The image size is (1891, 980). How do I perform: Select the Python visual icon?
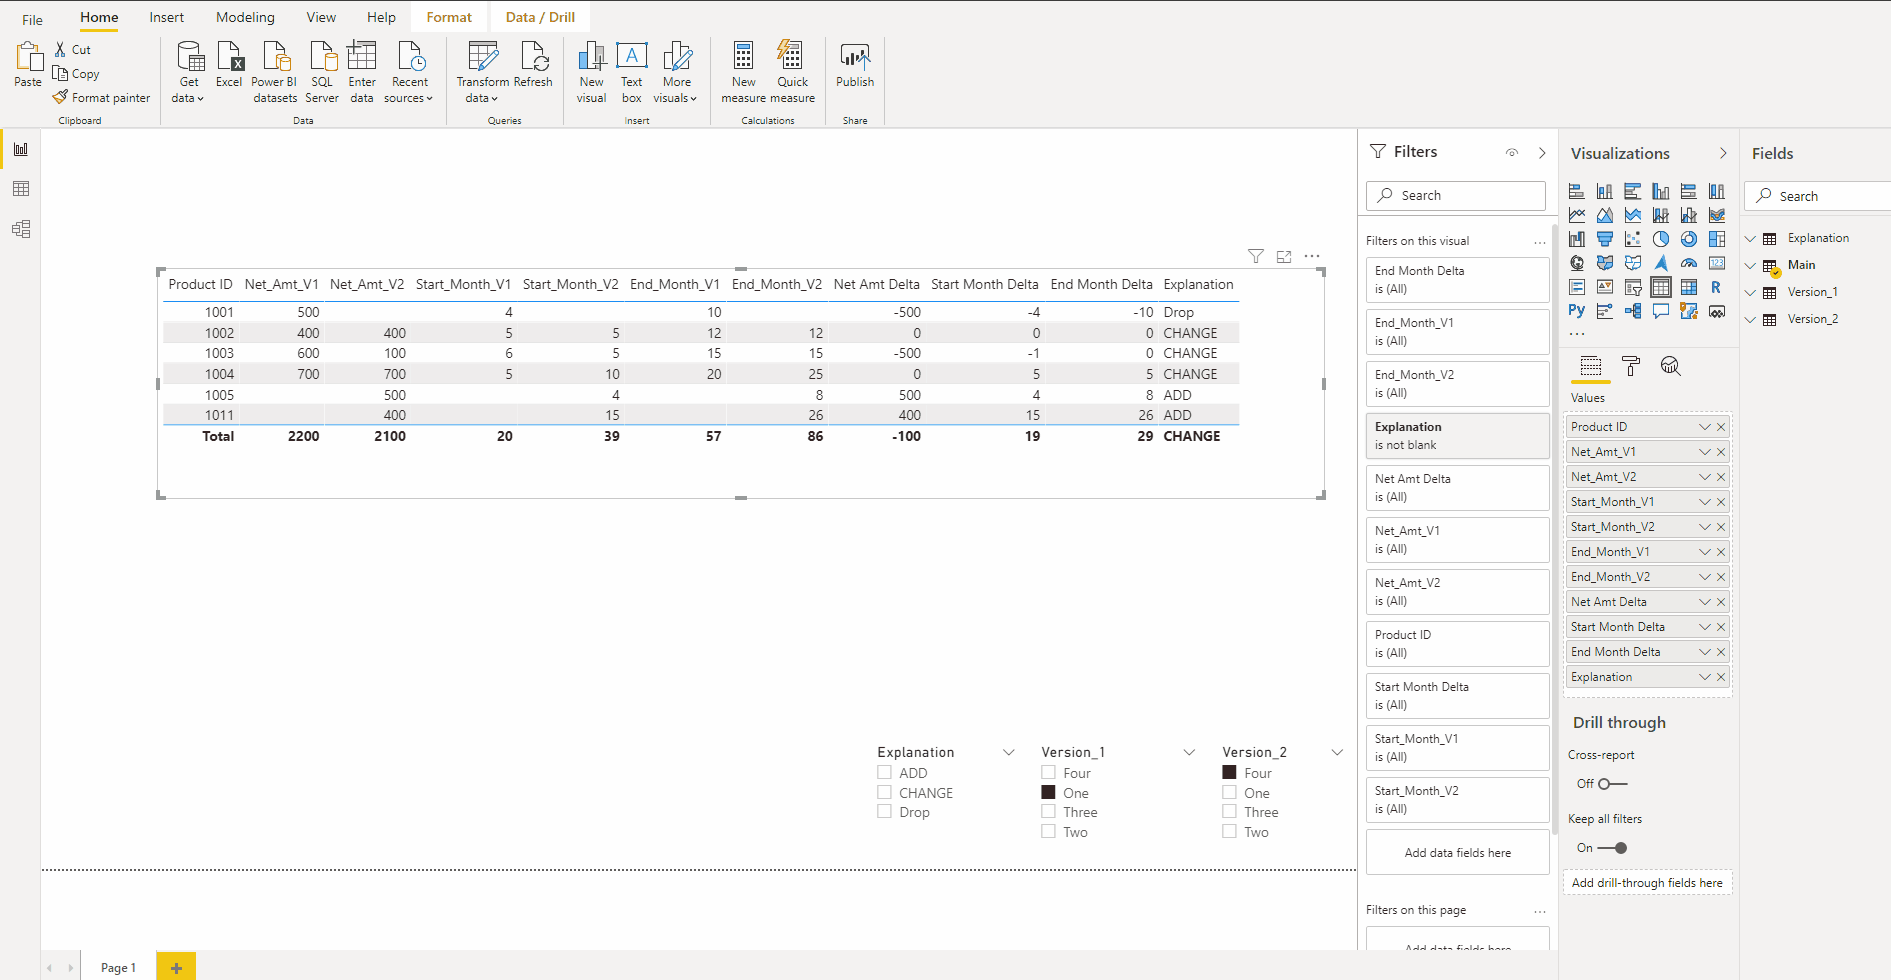[1577, 311]
